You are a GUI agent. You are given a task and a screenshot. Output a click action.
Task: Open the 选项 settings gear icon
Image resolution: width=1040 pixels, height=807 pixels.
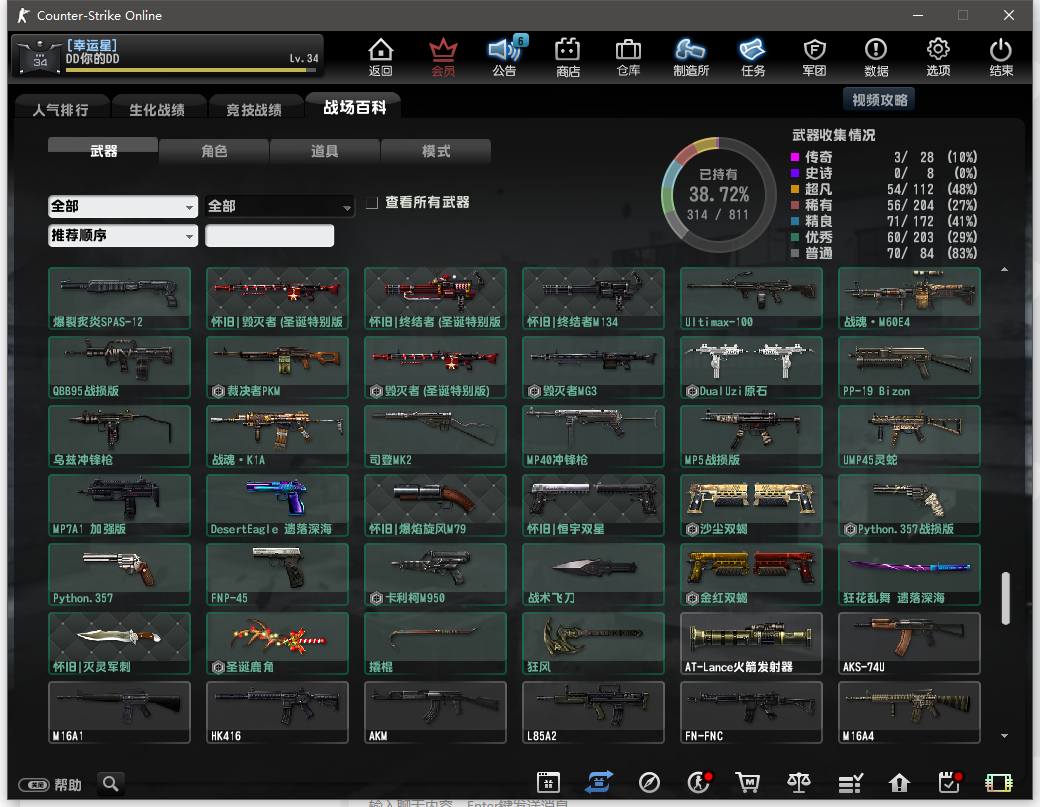(938, 57)
